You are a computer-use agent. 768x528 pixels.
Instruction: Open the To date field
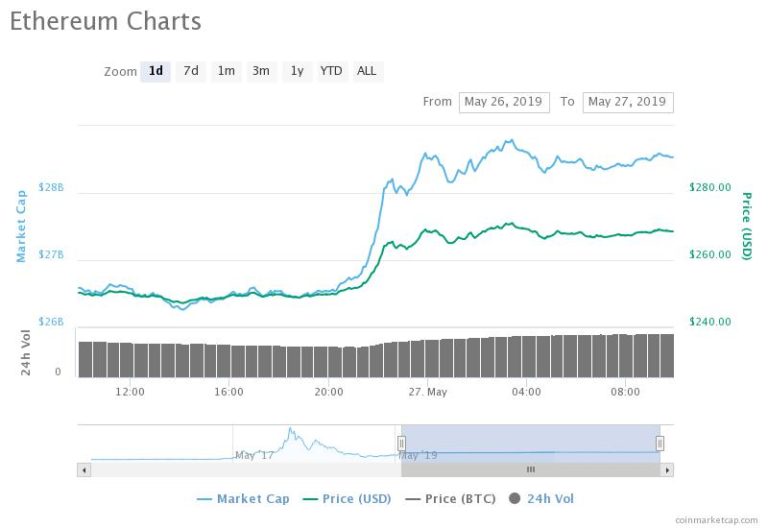point(628,102)
